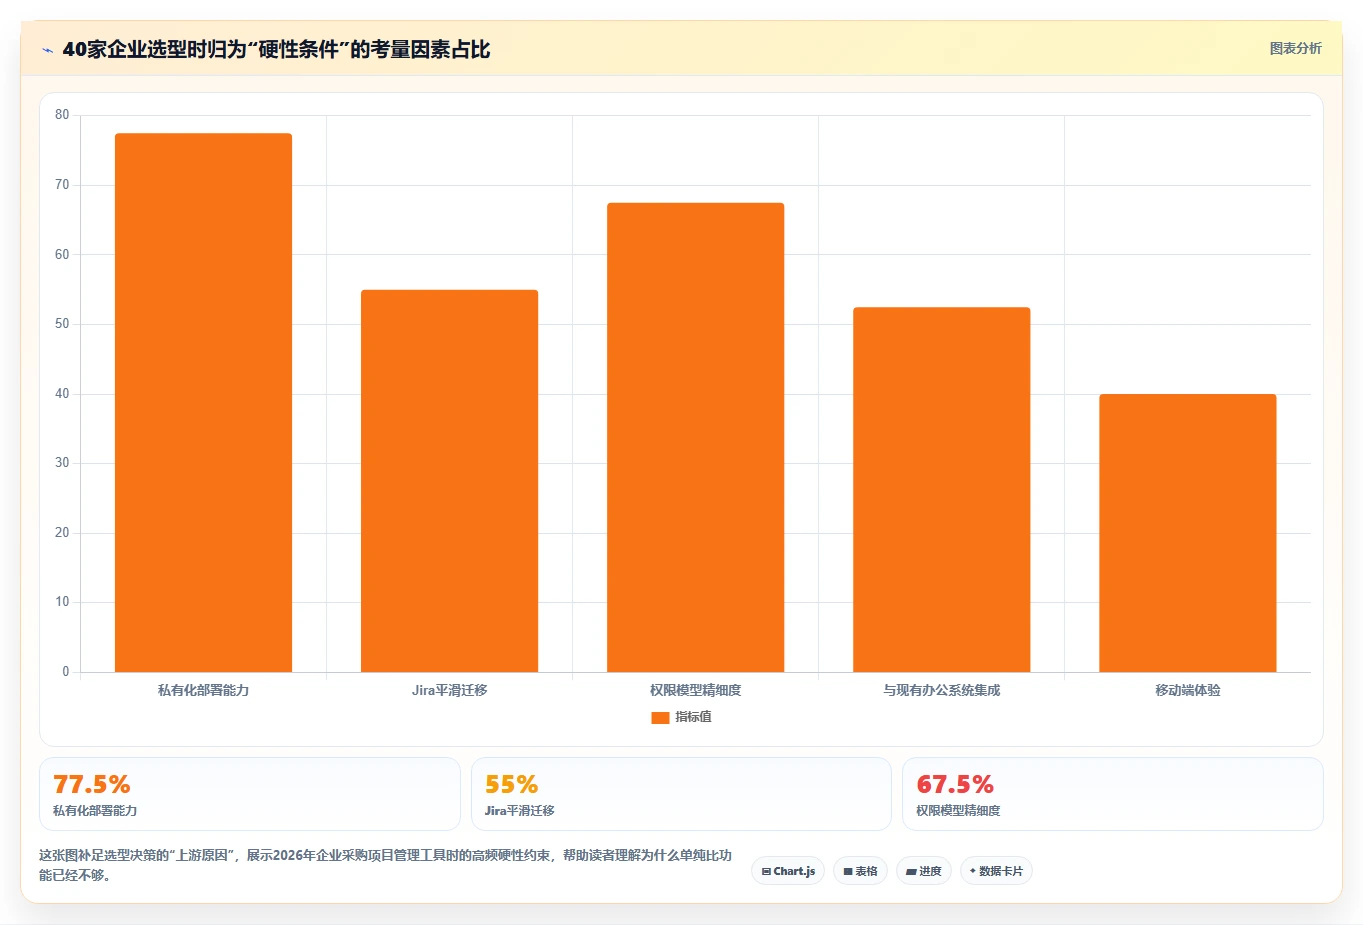Image resolution: width=1363 pixels, height=925 pixels.
Task: Open the 77.5% 私有化部署能力 stat card
Action: [250, 794]
